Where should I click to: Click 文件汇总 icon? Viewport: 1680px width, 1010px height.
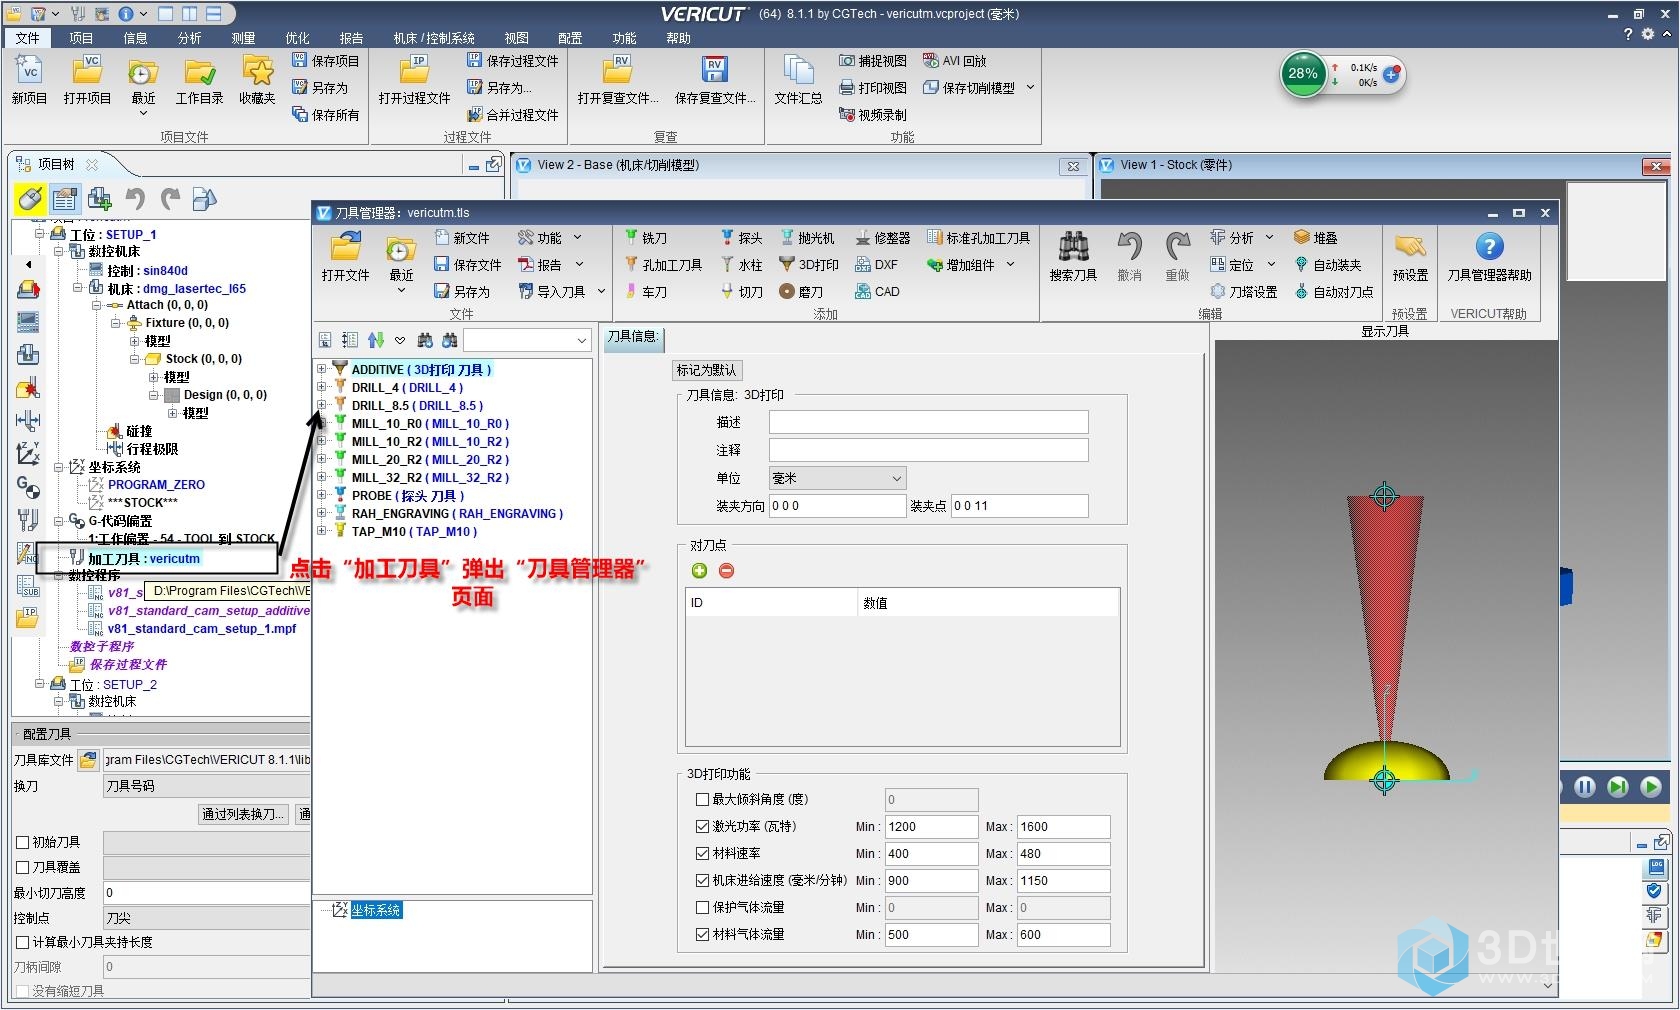[798, 80]
